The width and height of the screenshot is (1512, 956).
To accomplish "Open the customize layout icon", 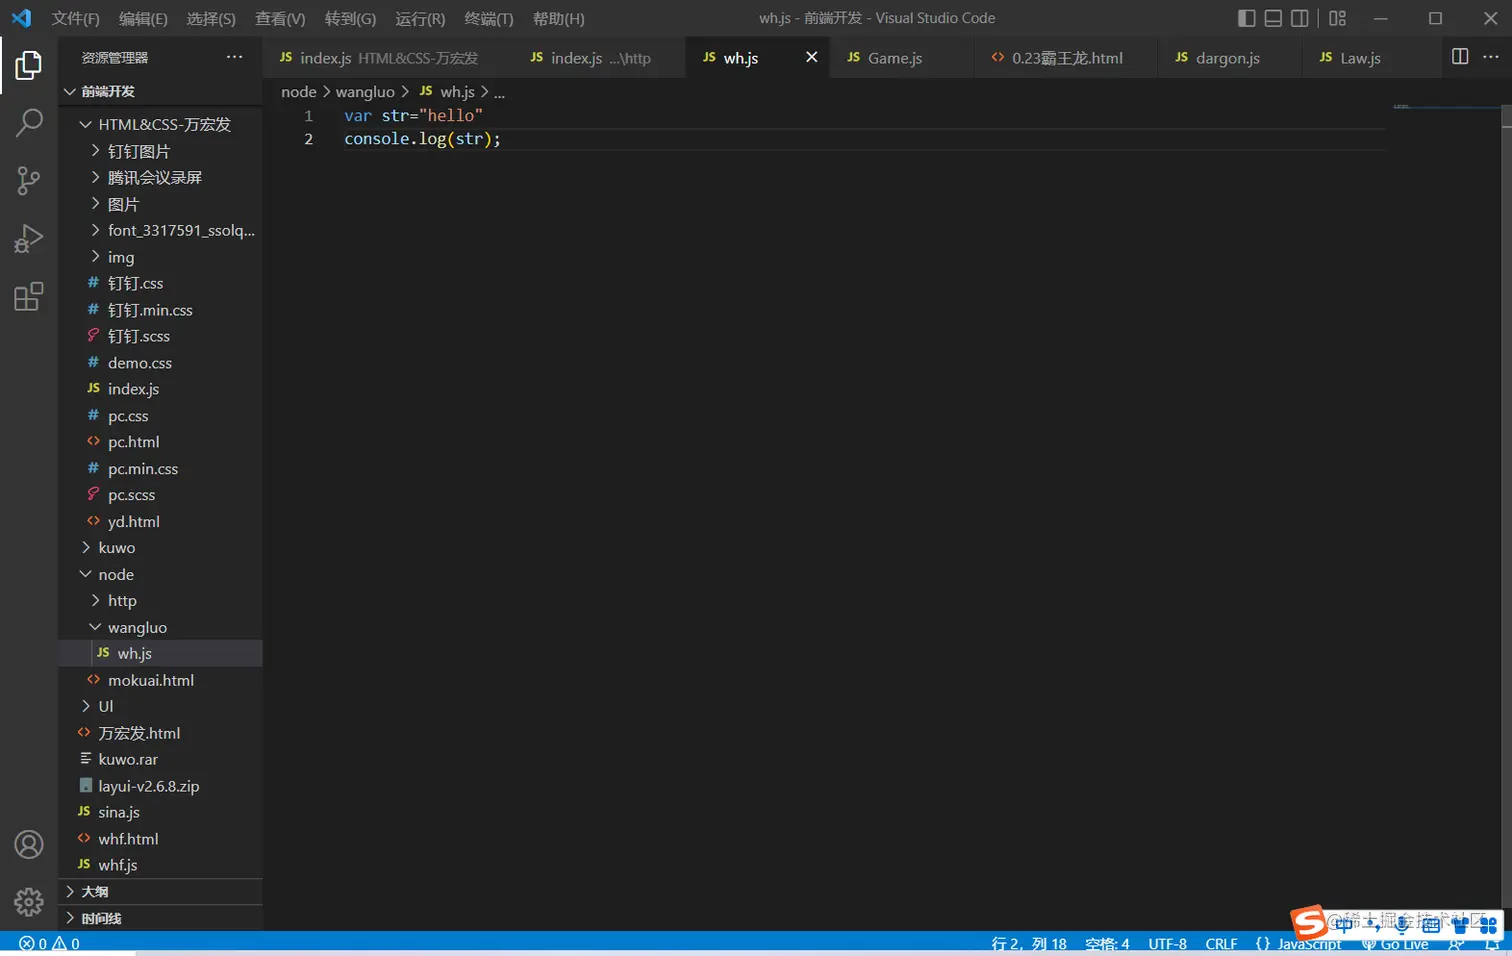I will [1337, 18].
